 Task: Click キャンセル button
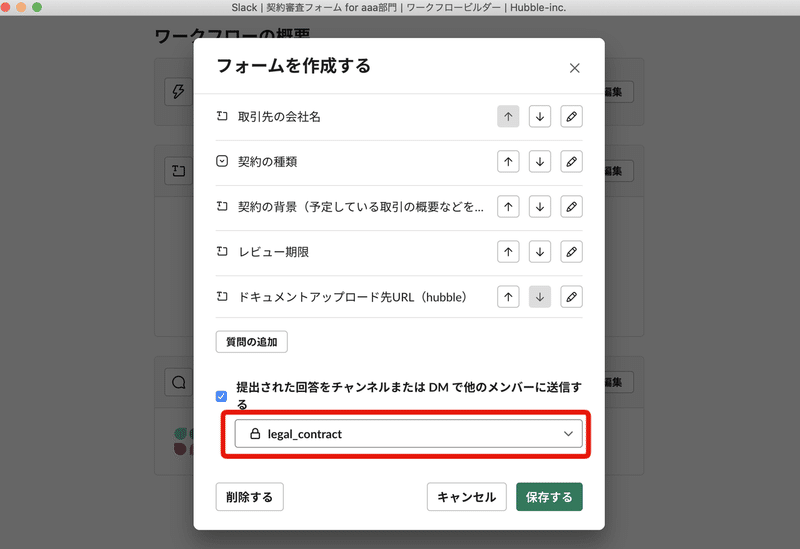[x=467, y=497]
